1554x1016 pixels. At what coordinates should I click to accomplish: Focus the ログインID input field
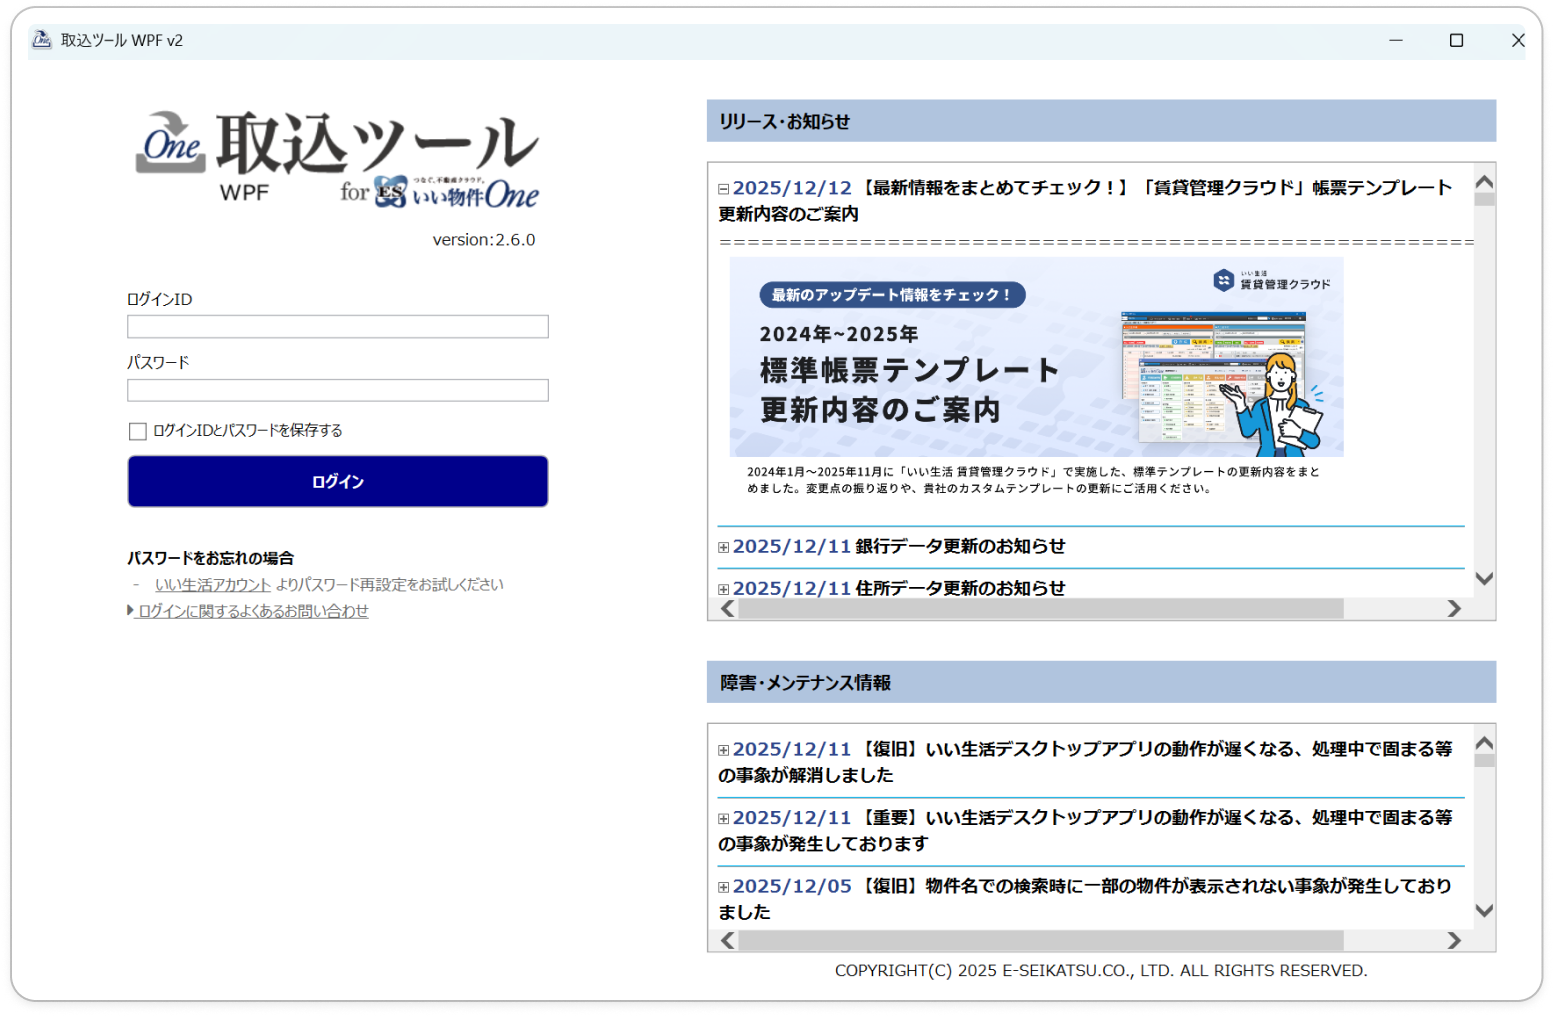pyautogui.click(x=338, y=326)
